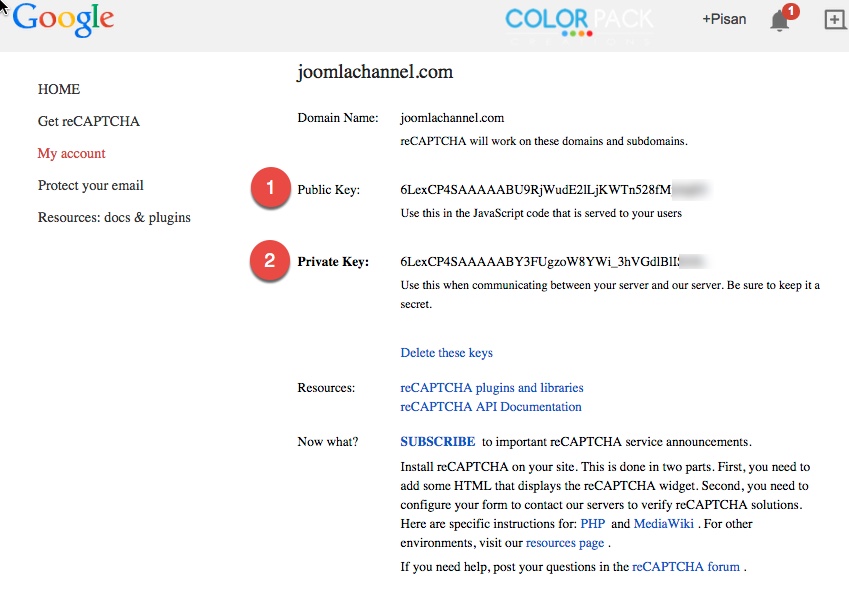Click Delete these keys link

click(446, 353)
